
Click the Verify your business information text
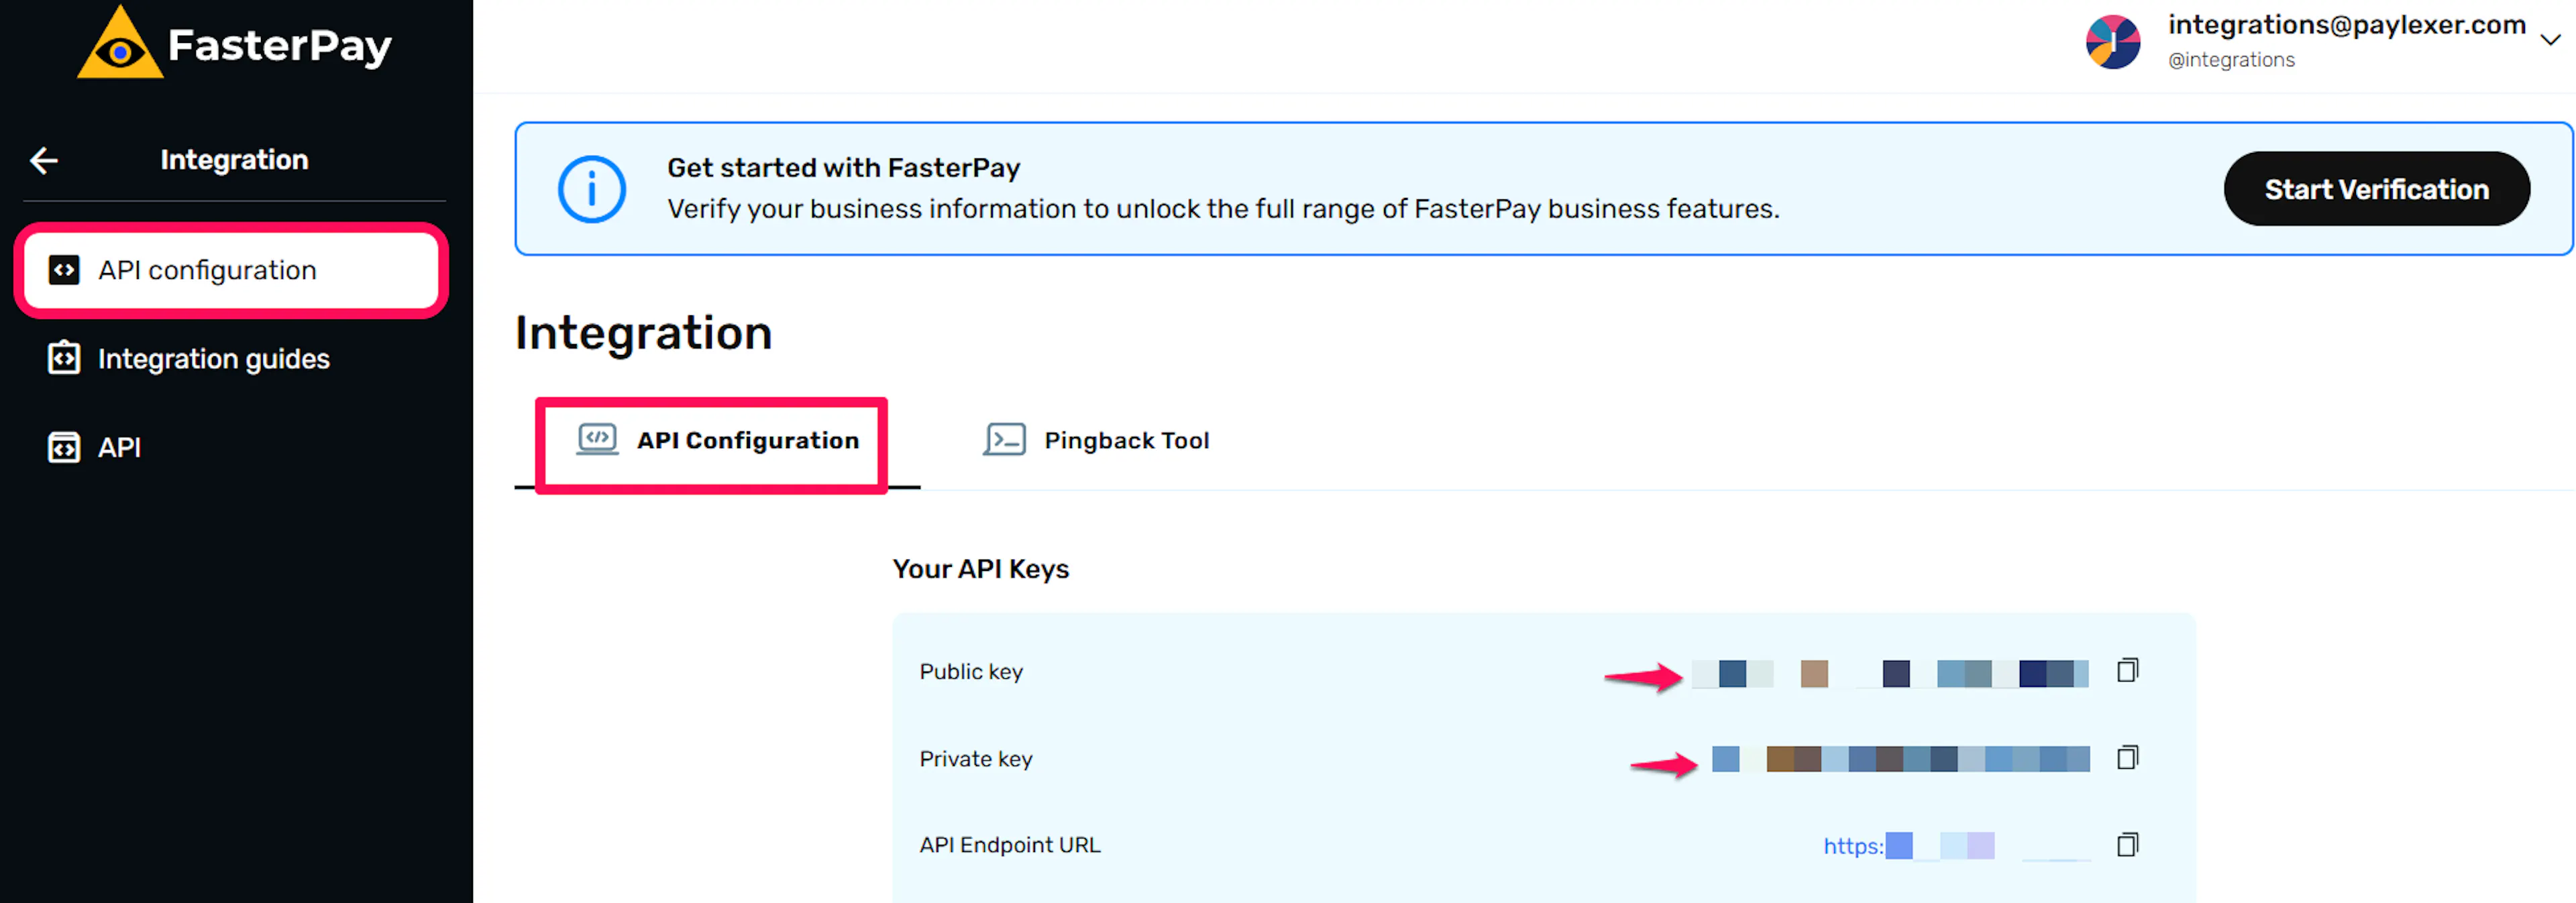(1223, 209)
